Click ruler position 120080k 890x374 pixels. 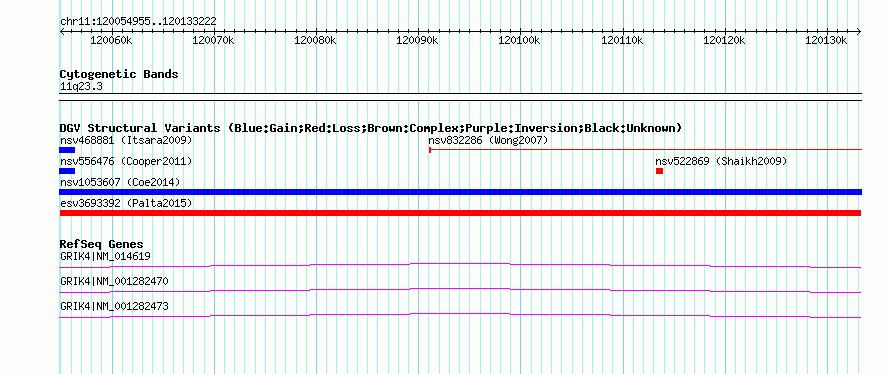coord(316,41)
